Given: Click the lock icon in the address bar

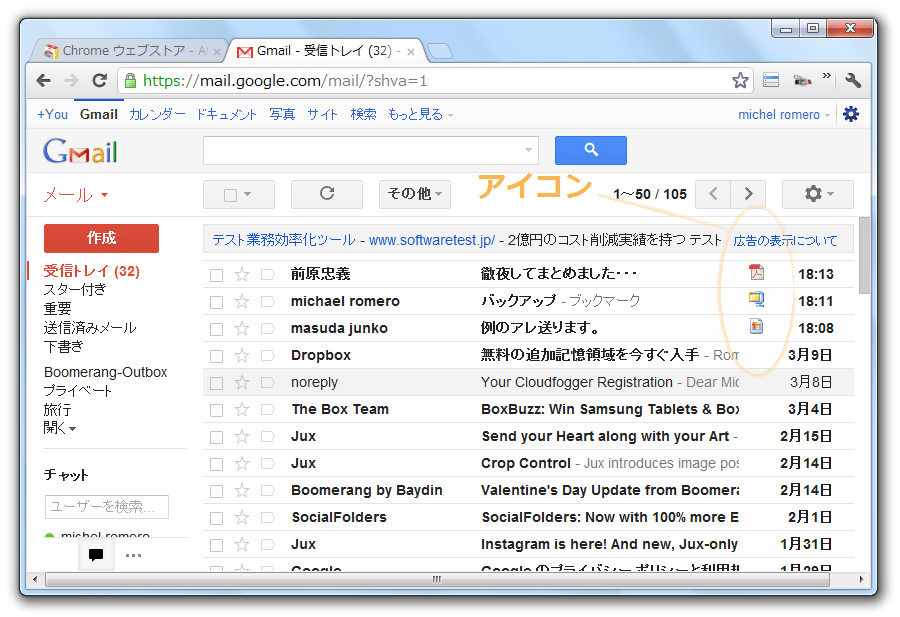Looking at the screenshot, I should tap(130, 81).
